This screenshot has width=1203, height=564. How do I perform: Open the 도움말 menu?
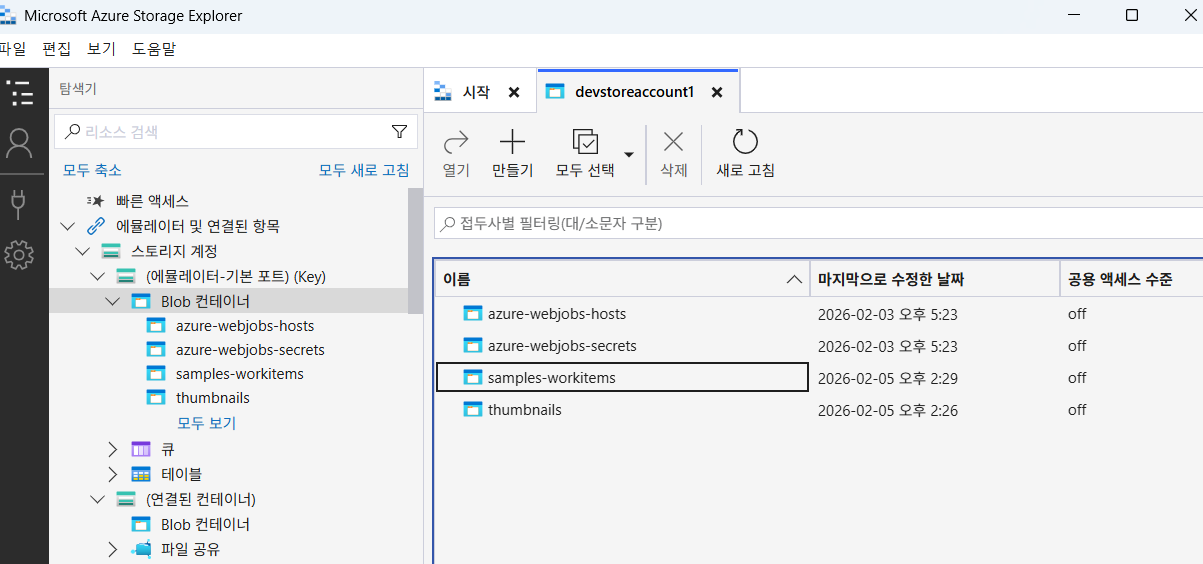[x=153, y=49]
